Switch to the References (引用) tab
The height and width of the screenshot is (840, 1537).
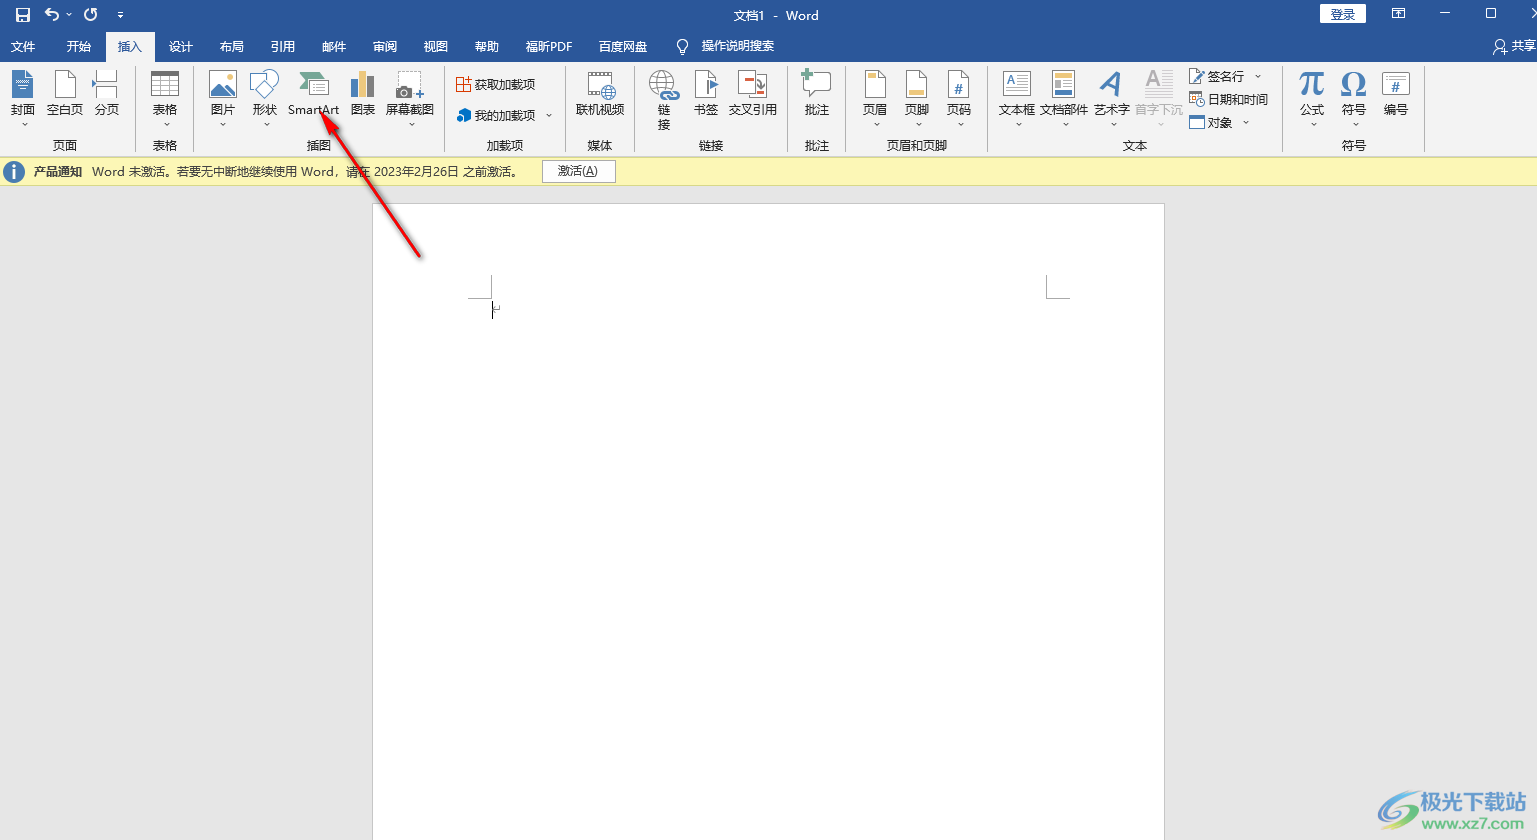283,47
